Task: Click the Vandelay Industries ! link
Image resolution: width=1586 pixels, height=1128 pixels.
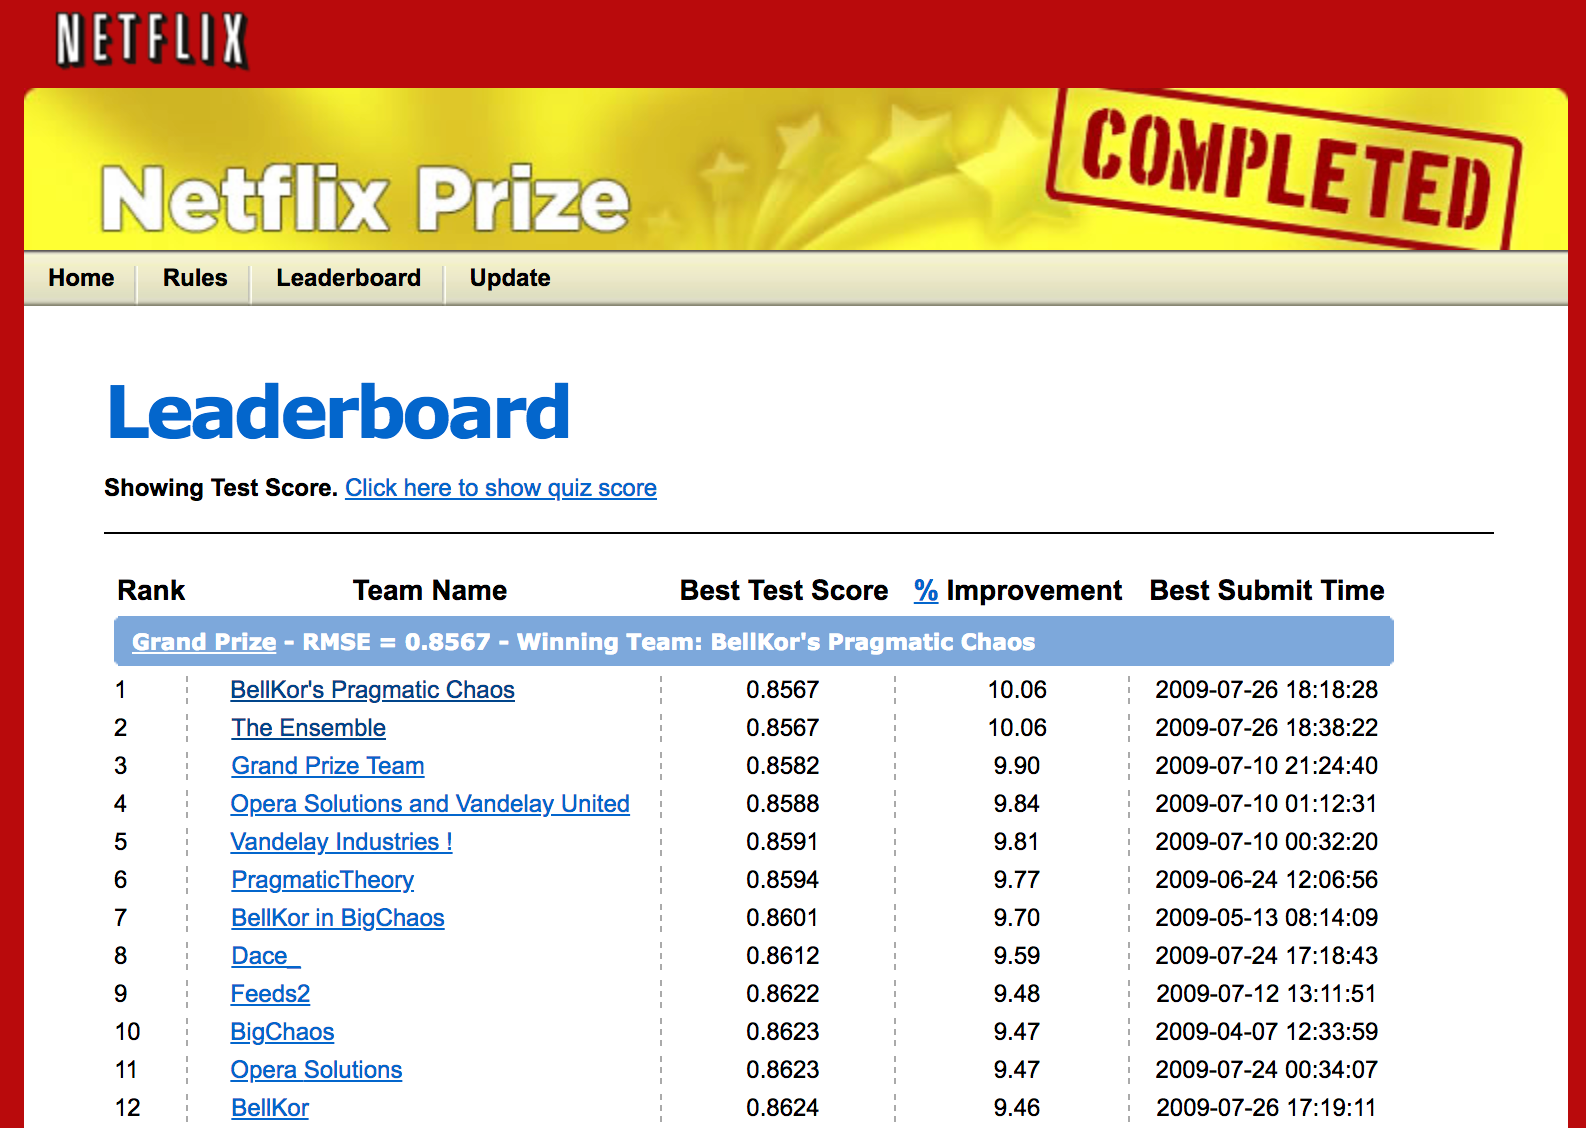Action: click(x=341, y=842)
